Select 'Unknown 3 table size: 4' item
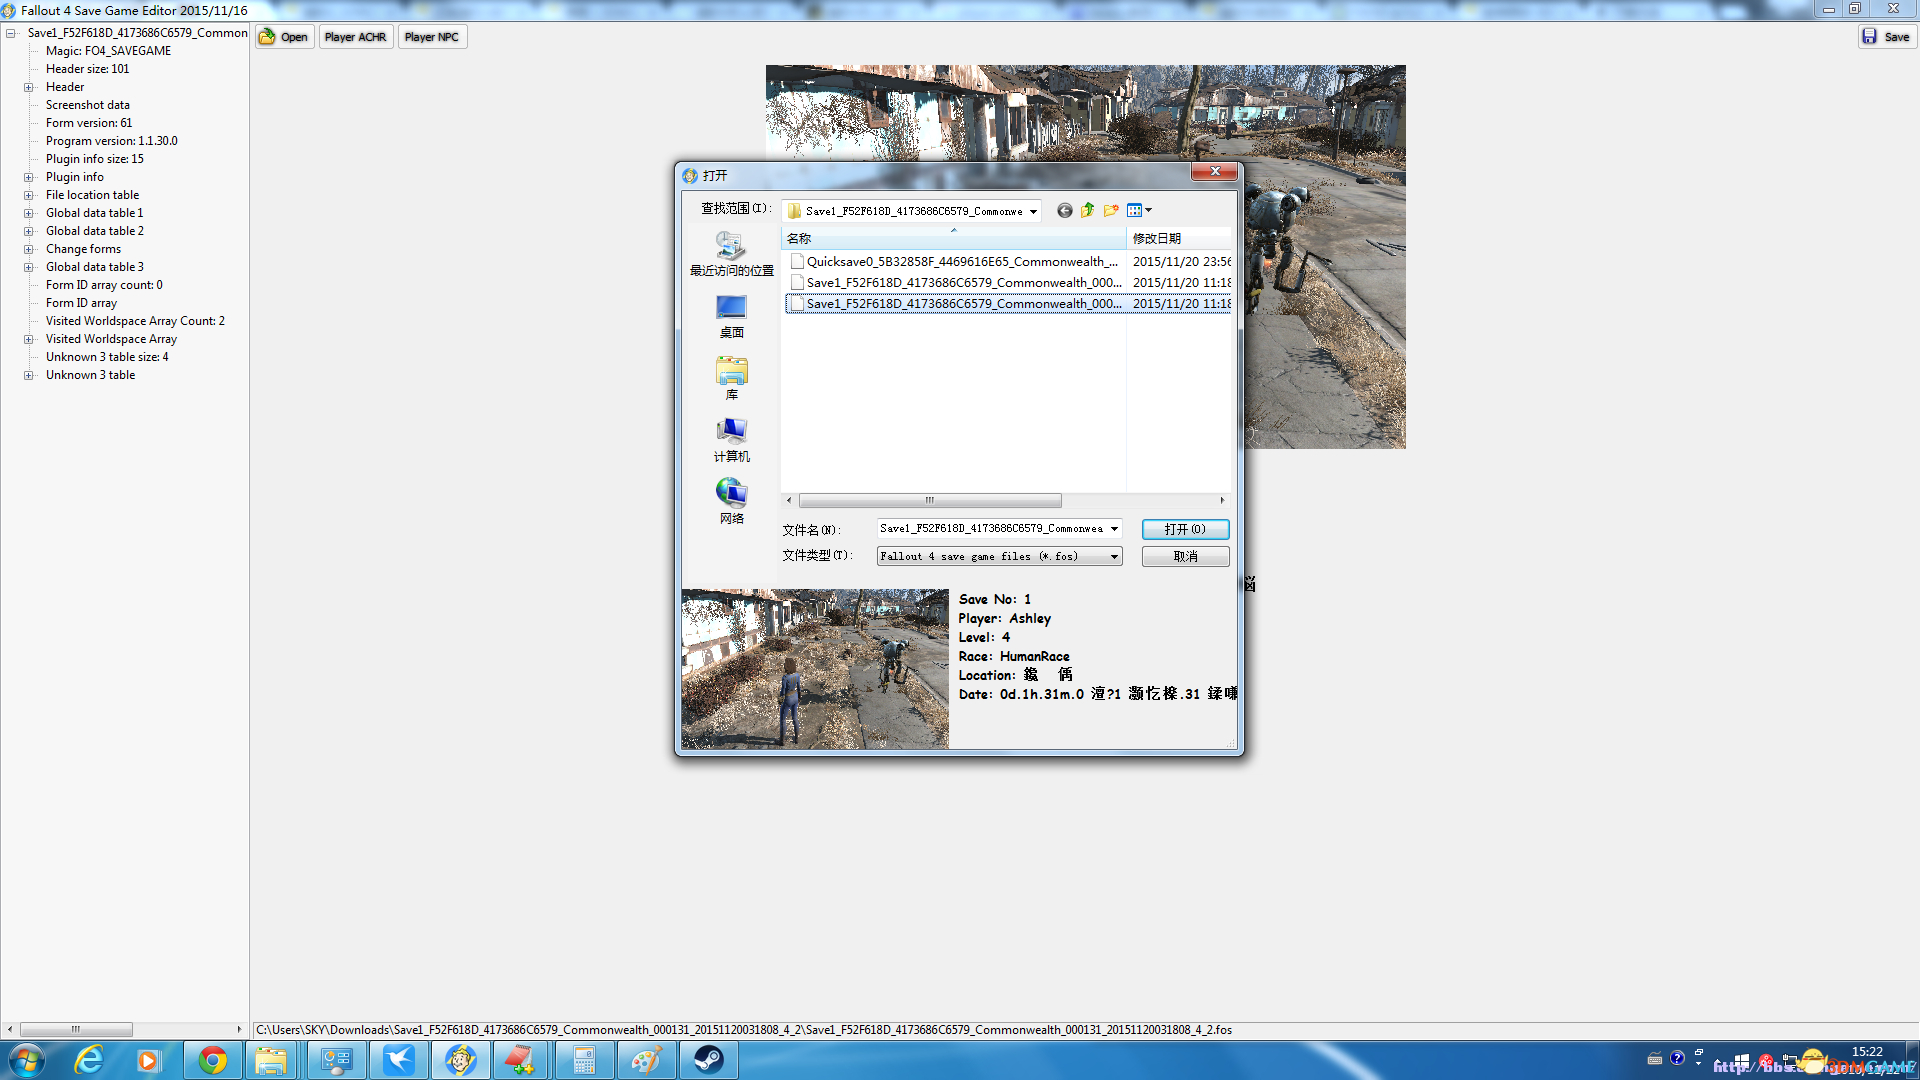 click(107, 357)
